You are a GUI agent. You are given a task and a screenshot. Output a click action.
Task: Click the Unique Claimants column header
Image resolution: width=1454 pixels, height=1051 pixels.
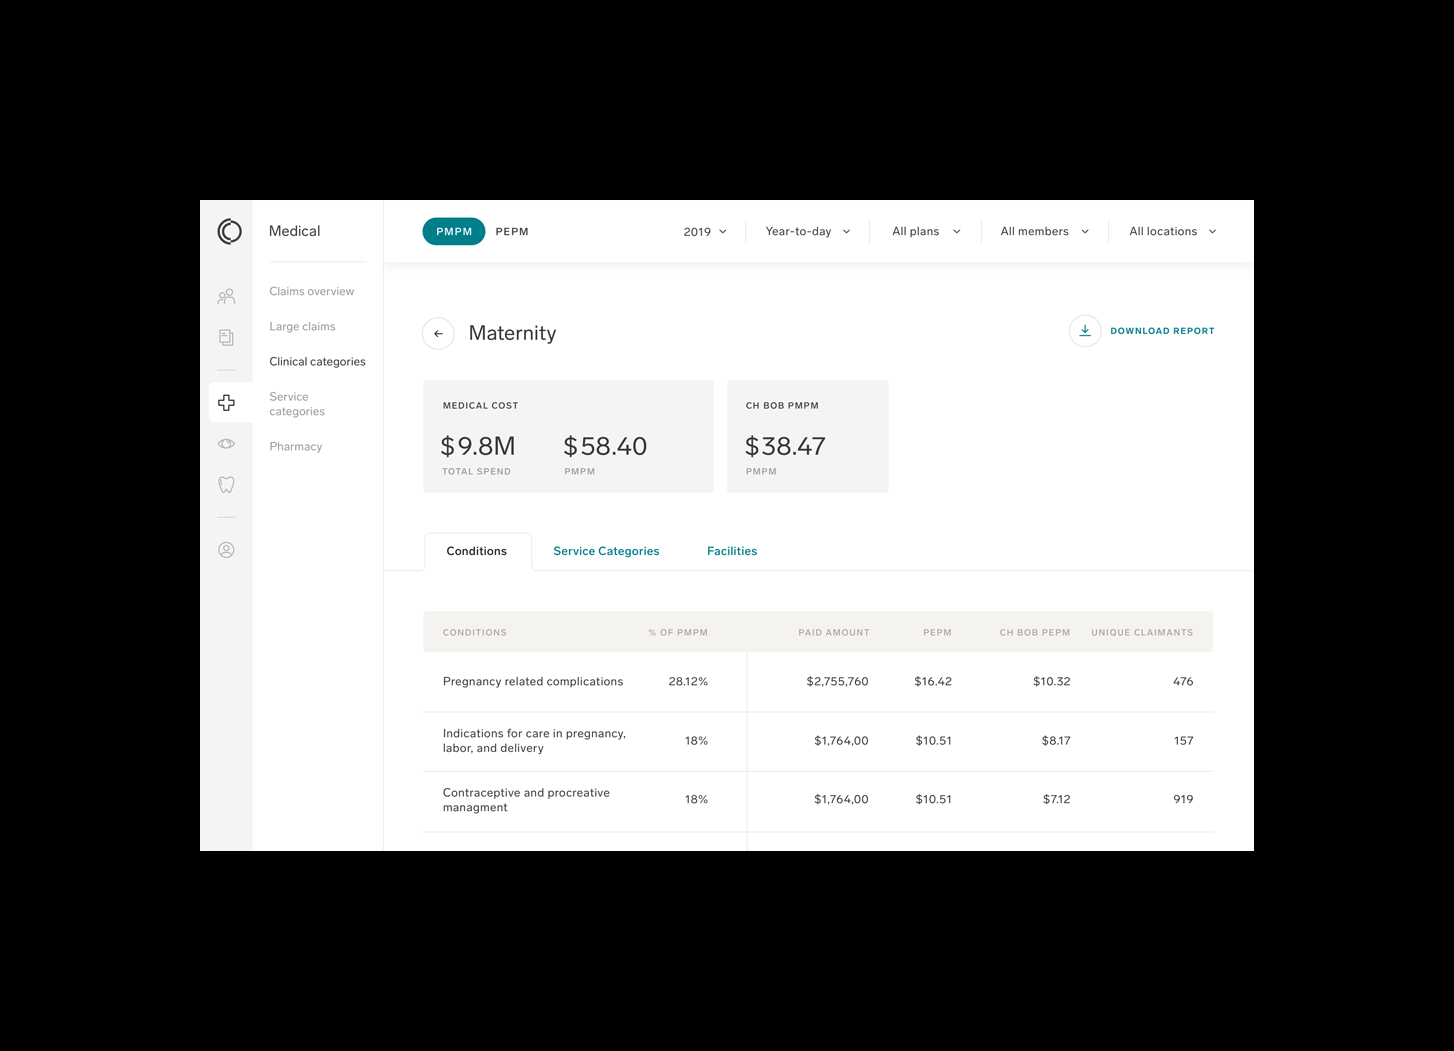point(1142,633)
